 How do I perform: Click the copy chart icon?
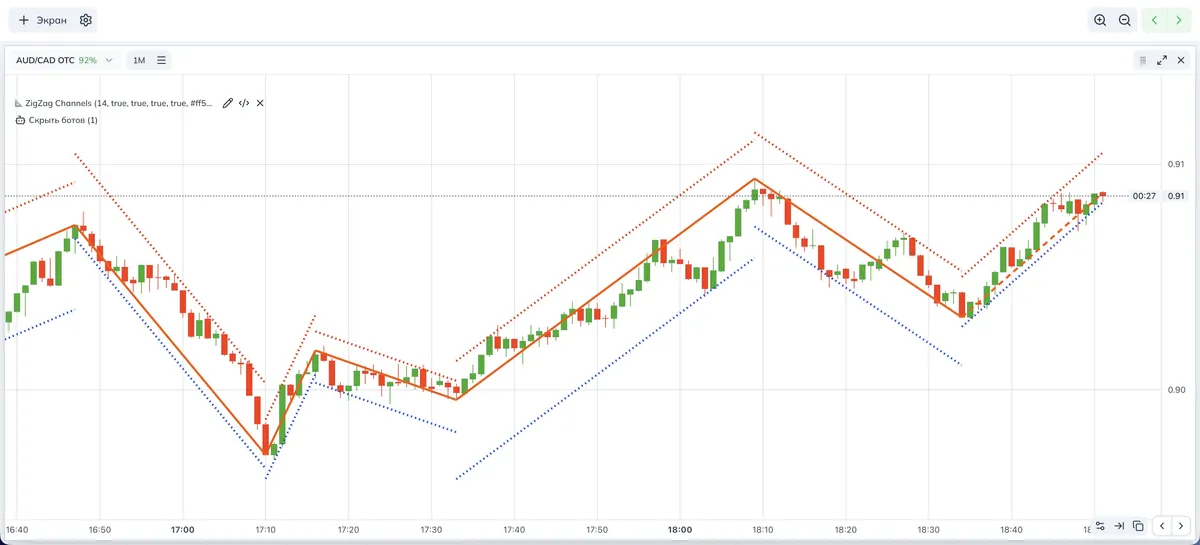pyautogui.click(x=1138, y=525)
